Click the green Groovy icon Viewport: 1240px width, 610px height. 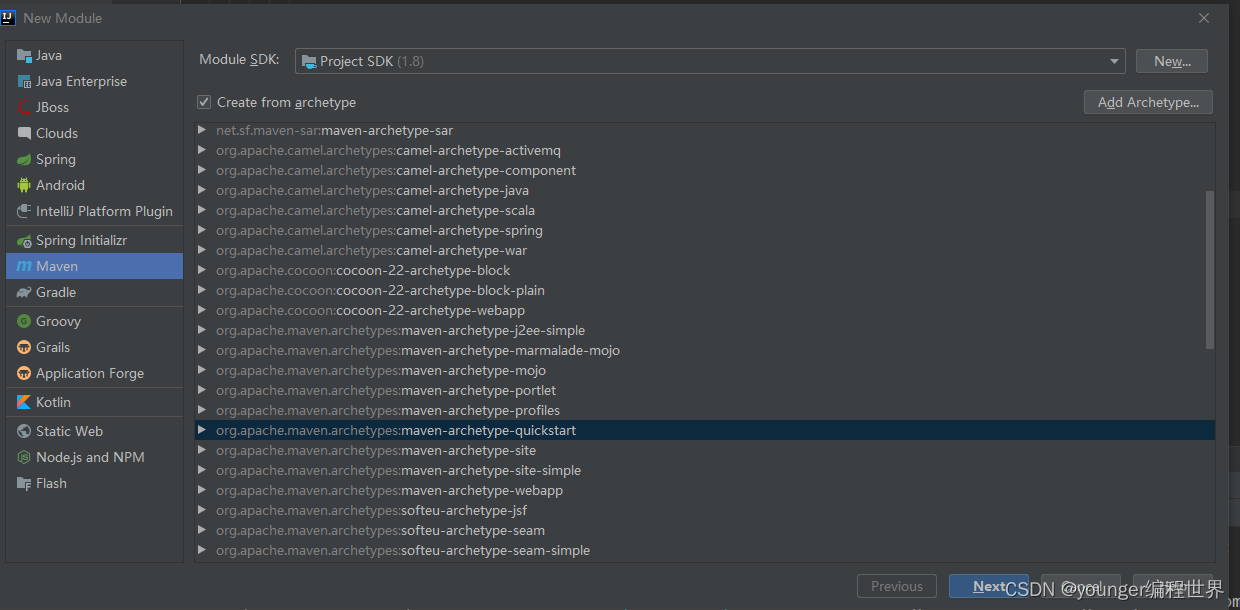(25, 321)
